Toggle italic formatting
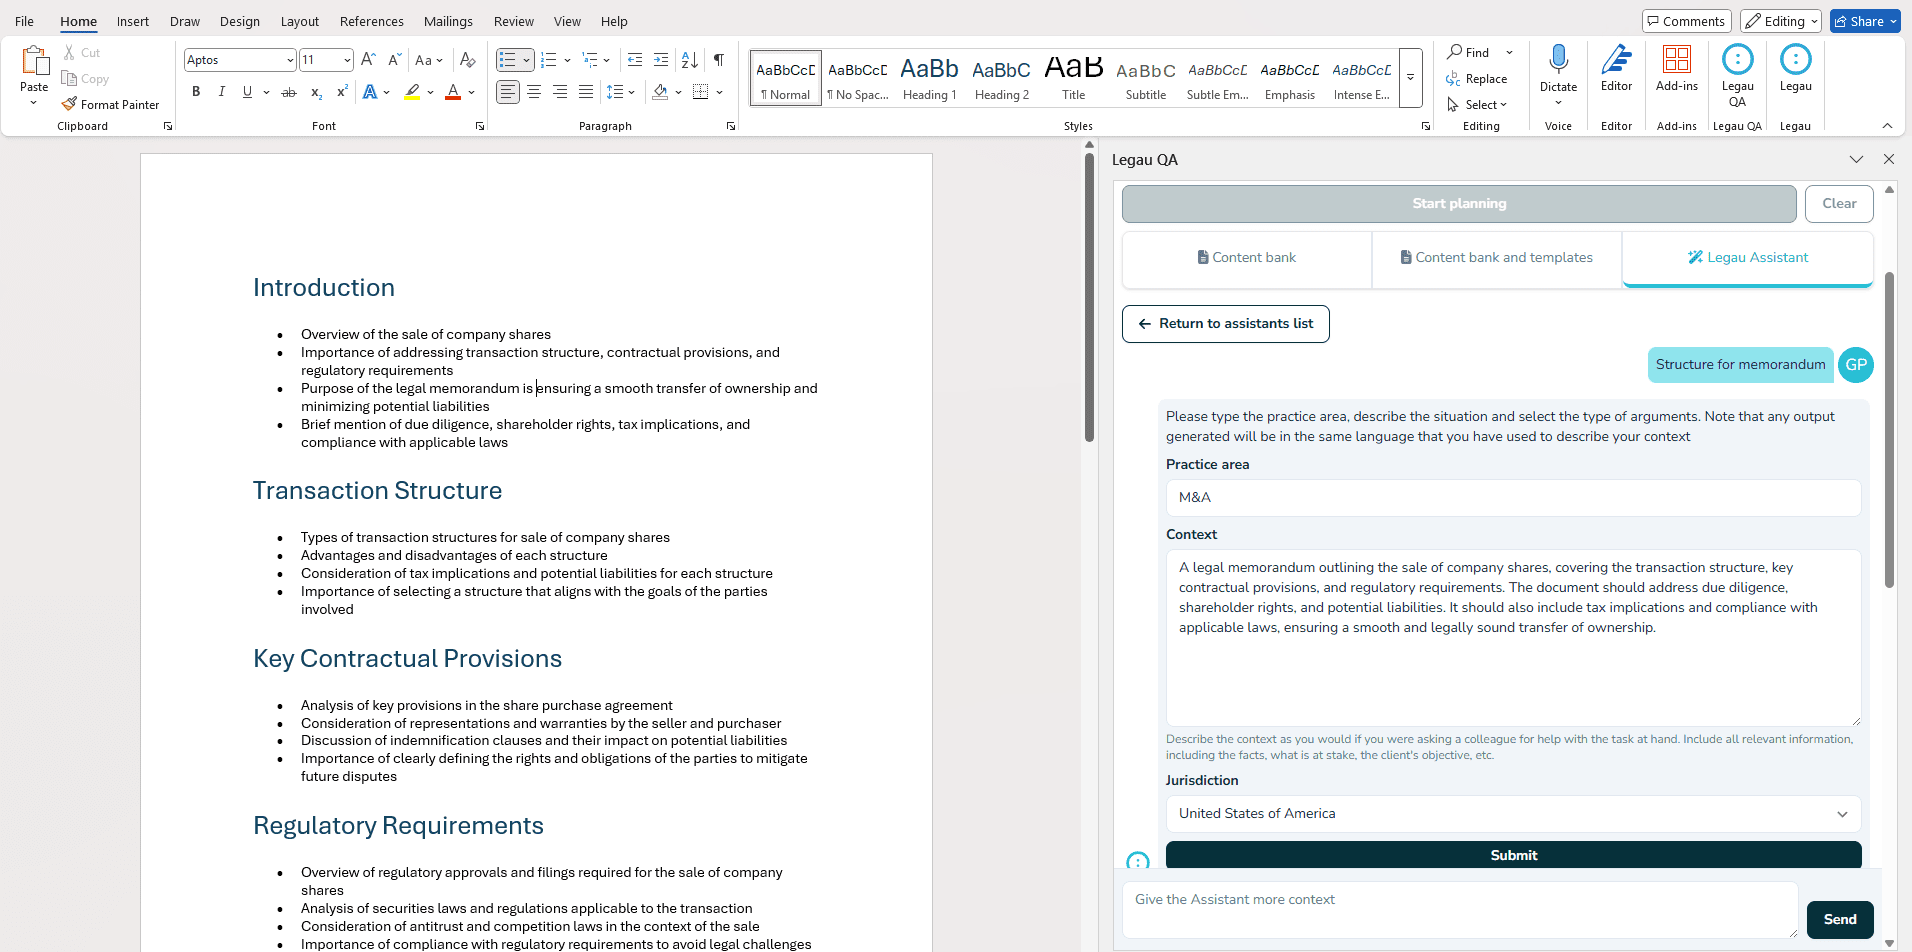This screenshot has height=952, width=1912. pos(221,92)
